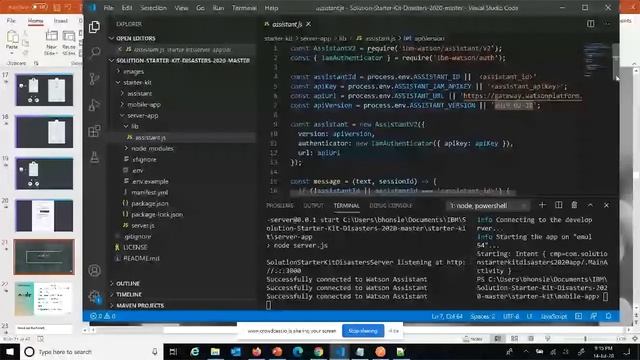Click the Stop sharing button
The image size is (640, 360).
click(363, 331)
